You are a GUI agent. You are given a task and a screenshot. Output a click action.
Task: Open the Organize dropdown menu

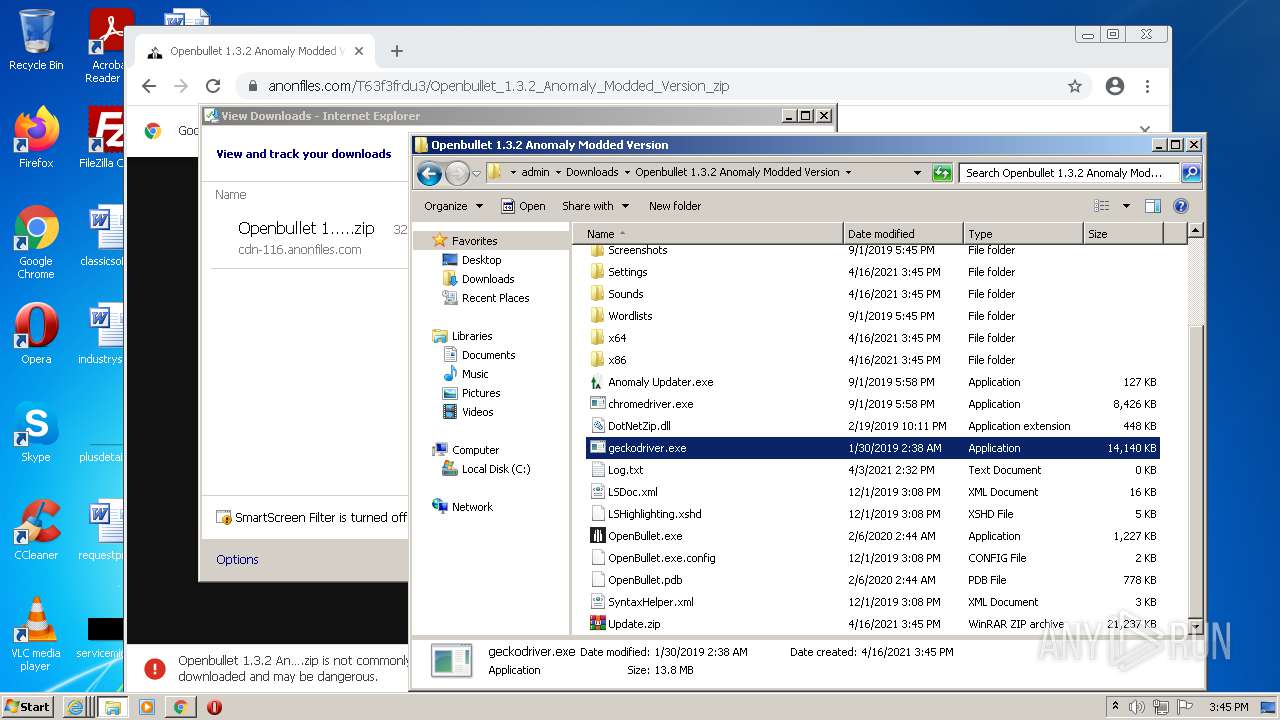tap(453, 206)
